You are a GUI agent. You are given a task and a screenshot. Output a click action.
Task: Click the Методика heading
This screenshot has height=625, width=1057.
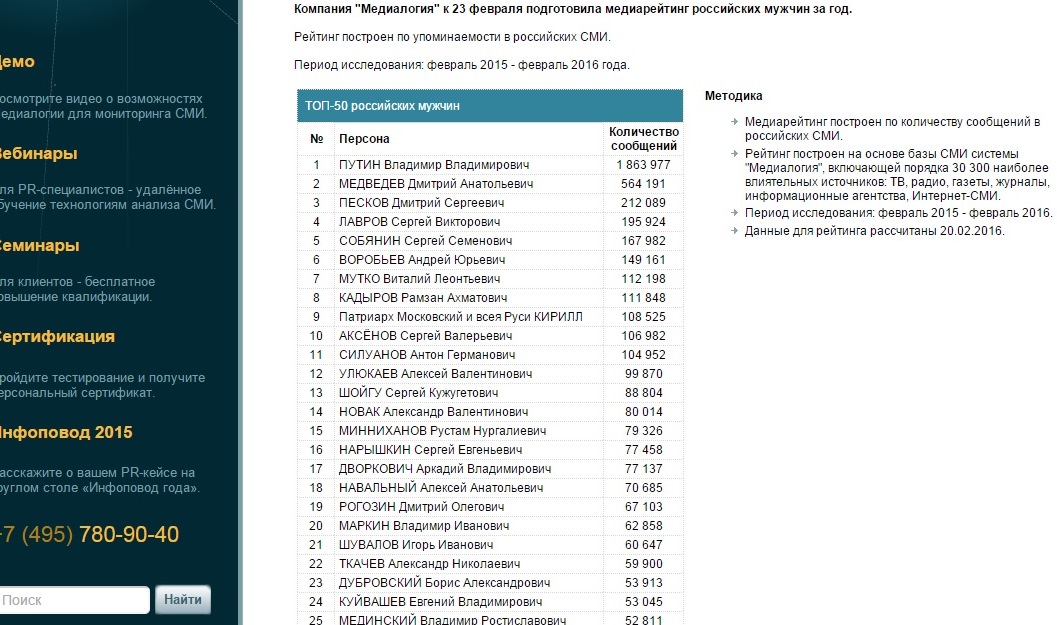733,96
